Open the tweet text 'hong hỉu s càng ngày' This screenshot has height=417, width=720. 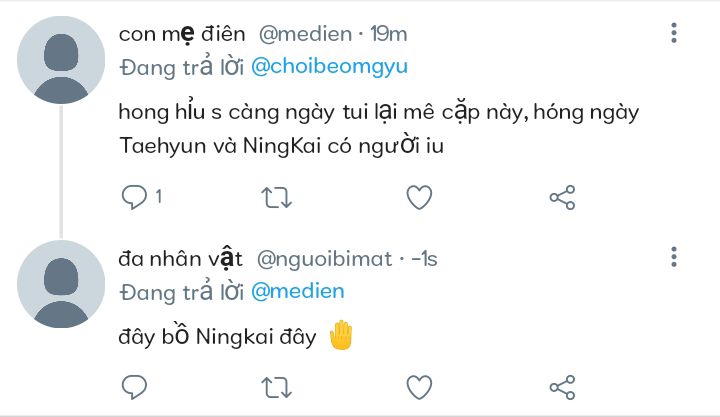[226, 113]
